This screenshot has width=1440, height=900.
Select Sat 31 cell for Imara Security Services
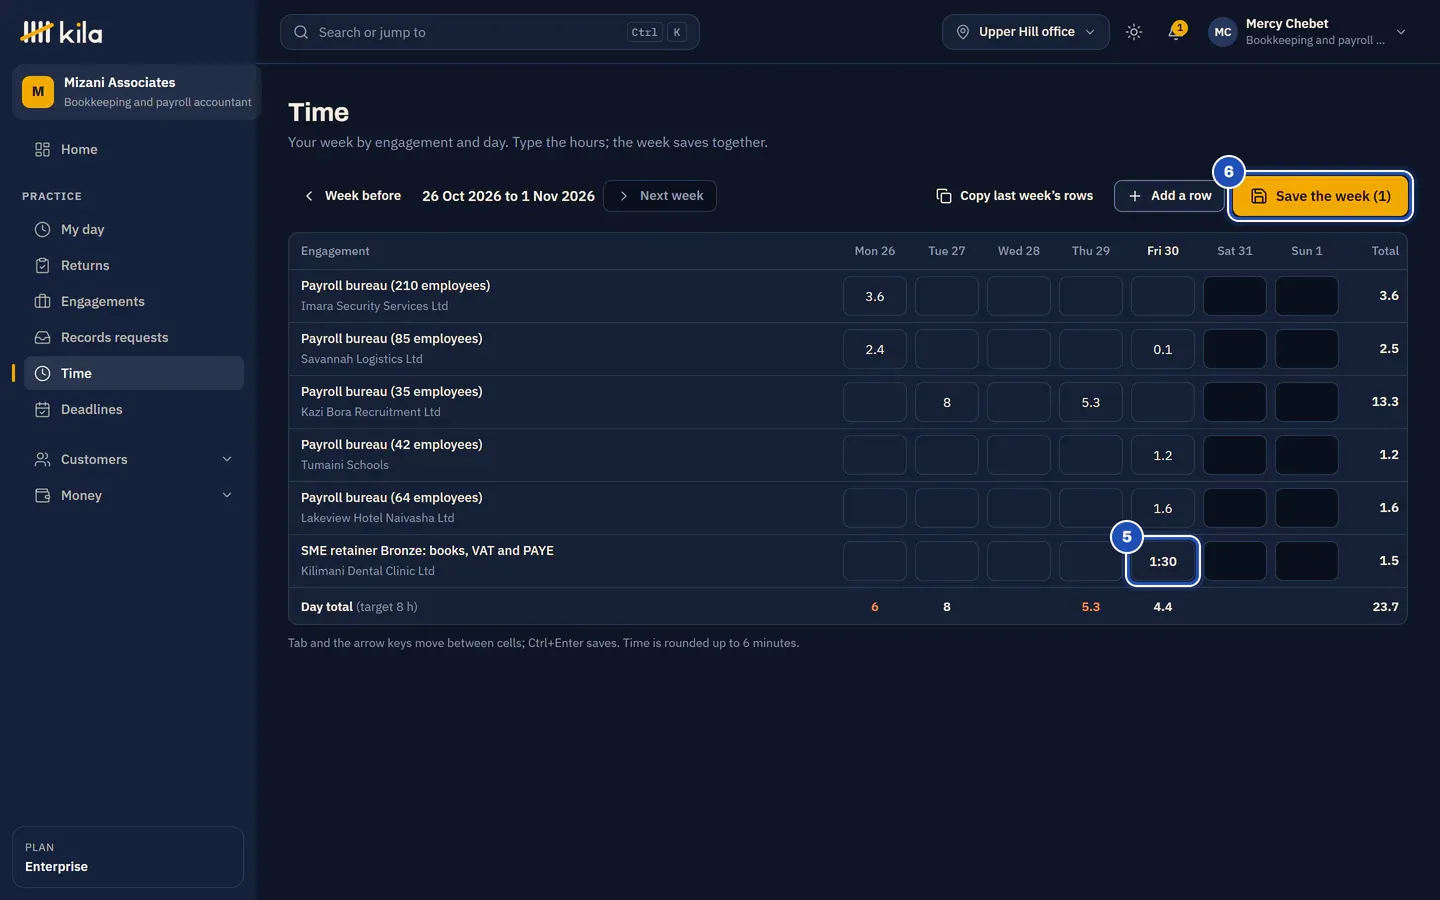pyautogui.click(x=1235, y=296)
